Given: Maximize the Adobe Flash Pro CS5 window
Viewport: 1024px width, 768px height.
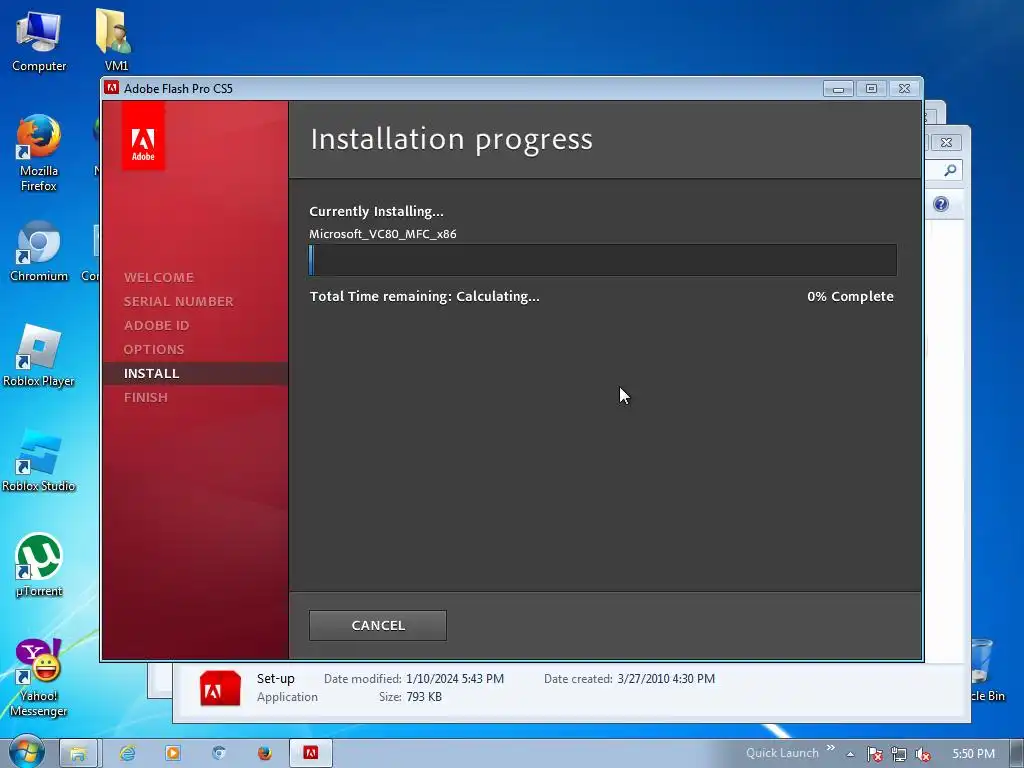Looking at the screenshot, I should [x=871, y=88].
